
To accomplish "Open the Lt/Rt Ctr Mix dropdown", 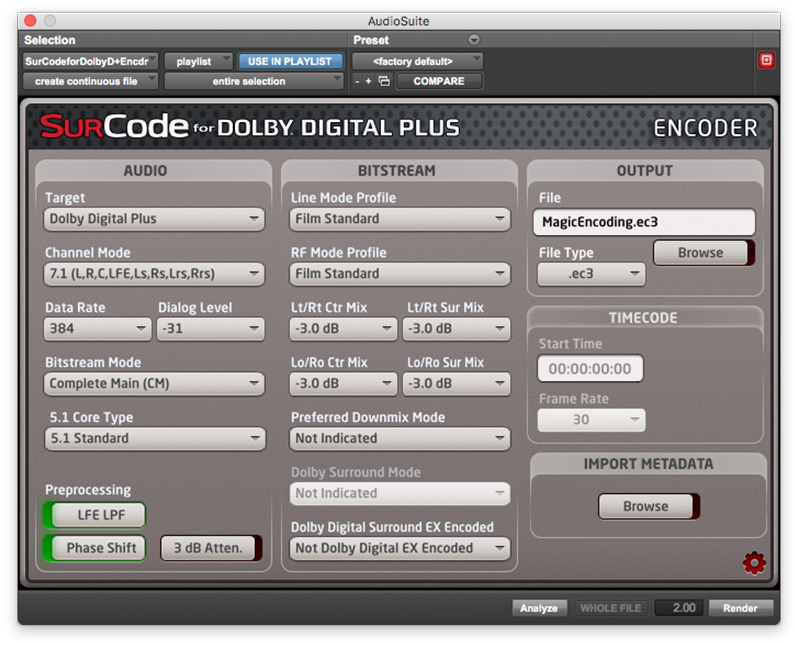I will (x=343, y=329).
